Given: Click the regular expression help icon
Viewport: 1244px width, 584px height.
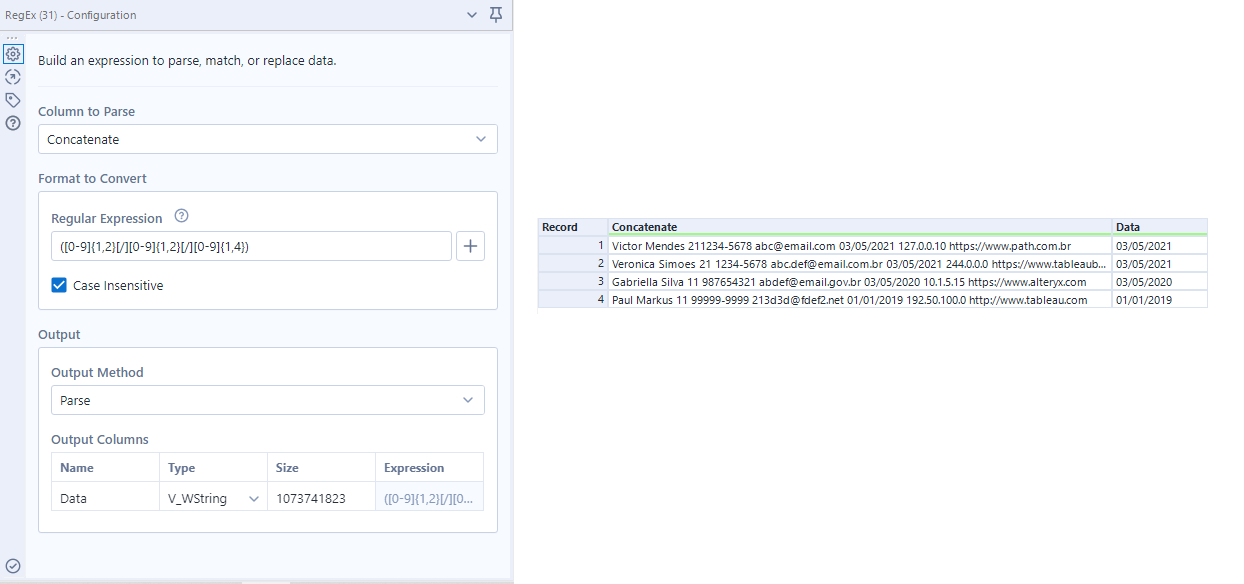Looking at the screenshot, I should pos(181,216).
